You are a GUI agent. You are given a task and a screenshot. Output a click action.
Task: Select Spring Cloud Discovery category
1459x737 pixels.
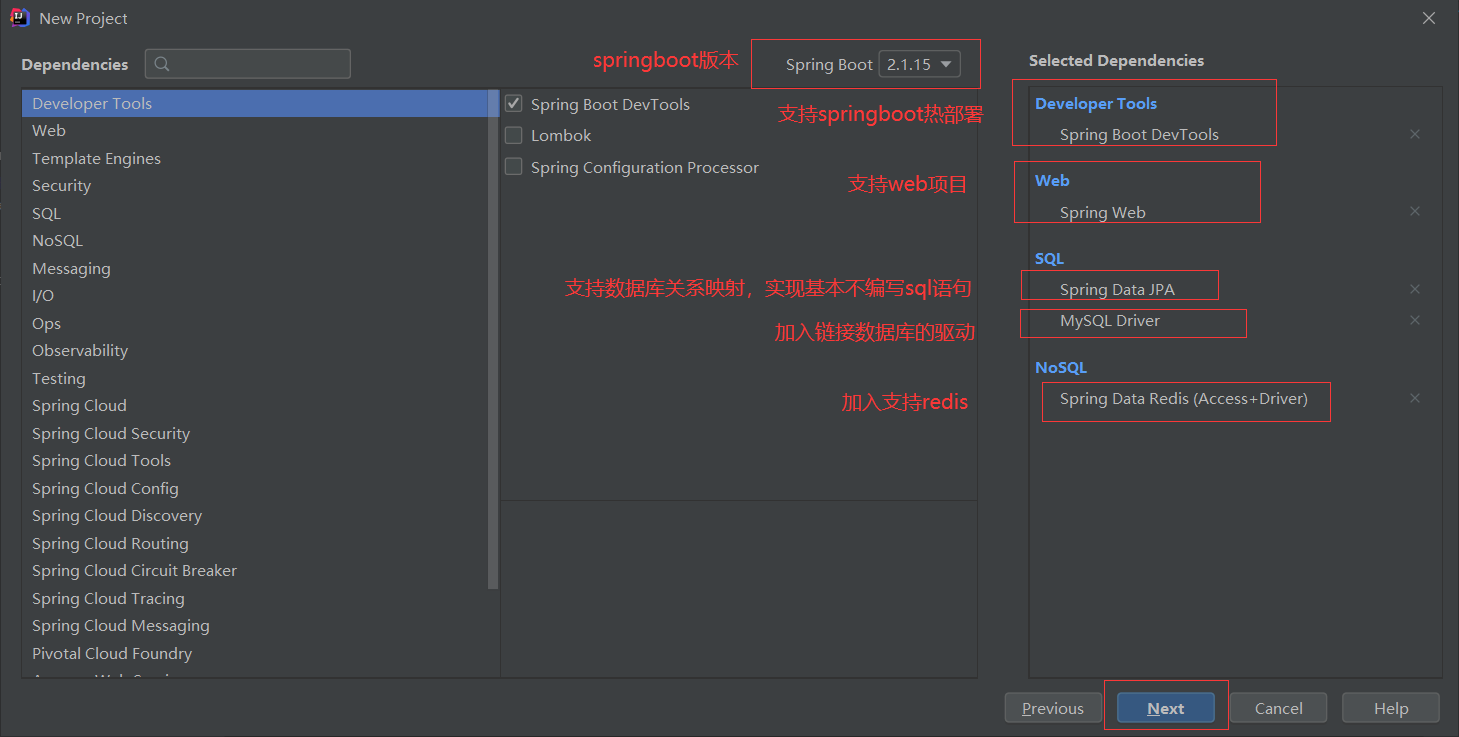point(255,515)
